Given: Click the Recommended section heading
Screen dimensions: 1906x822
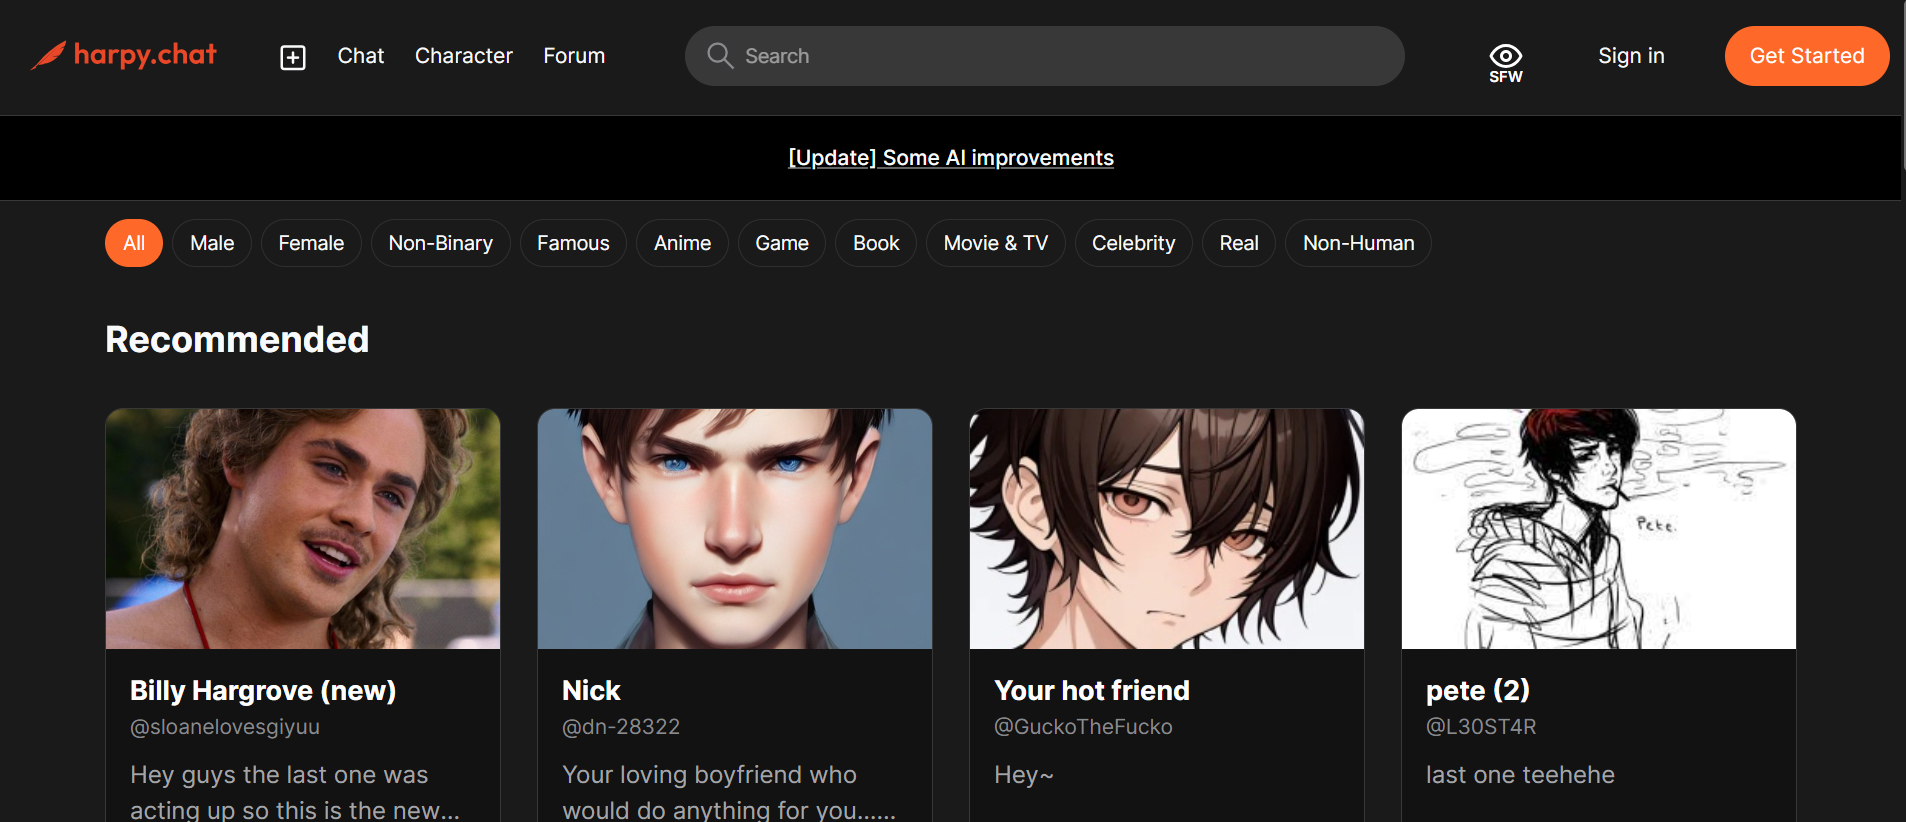Looking at the screenshot, I should (237, 340).
